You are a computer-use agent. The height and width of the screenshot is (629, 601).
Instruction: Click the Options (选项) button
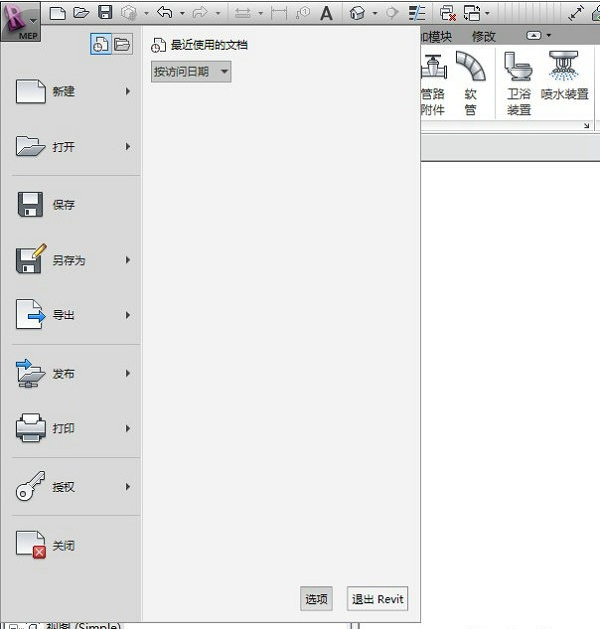pyautogui.click(x=316, y=599)
